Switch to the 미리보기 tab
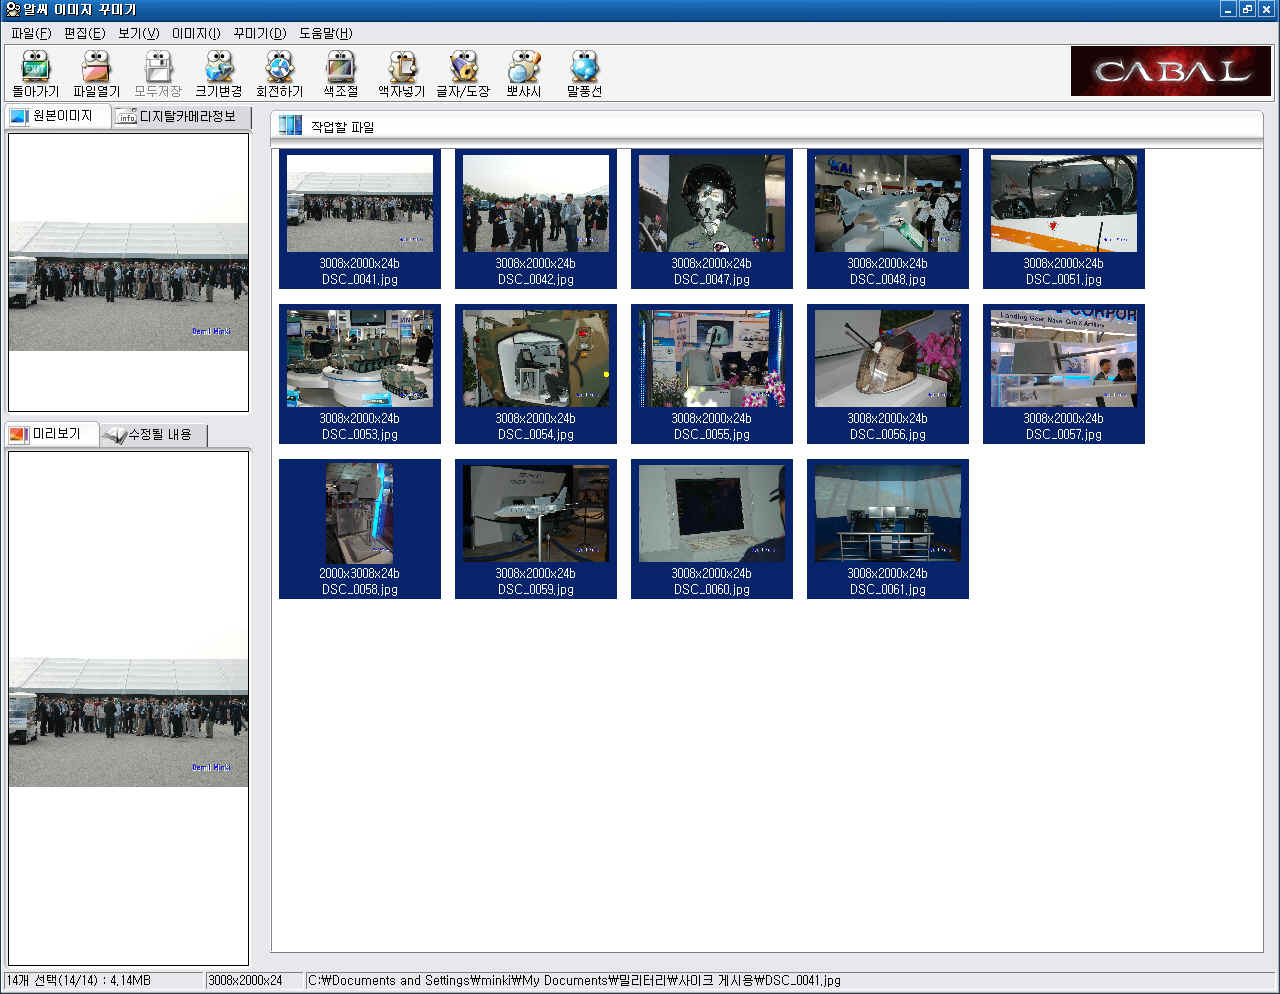The width and height of the screenshot is (1280, 994). (53, 434)
